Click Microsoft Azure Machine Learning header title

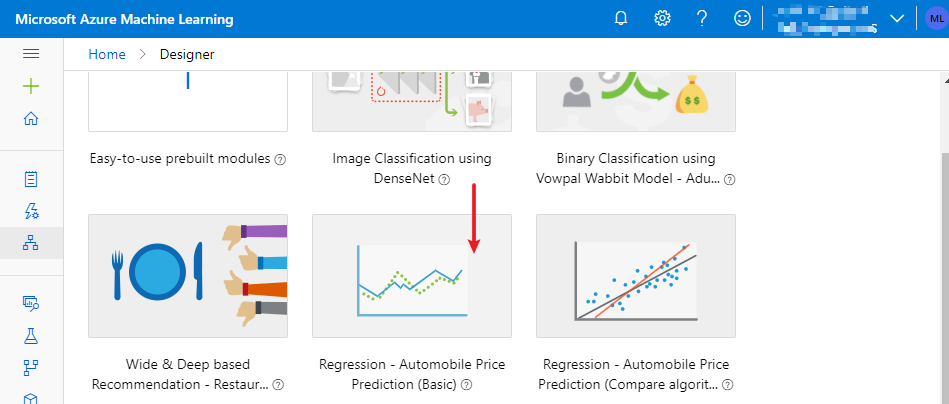pos(124,19)
